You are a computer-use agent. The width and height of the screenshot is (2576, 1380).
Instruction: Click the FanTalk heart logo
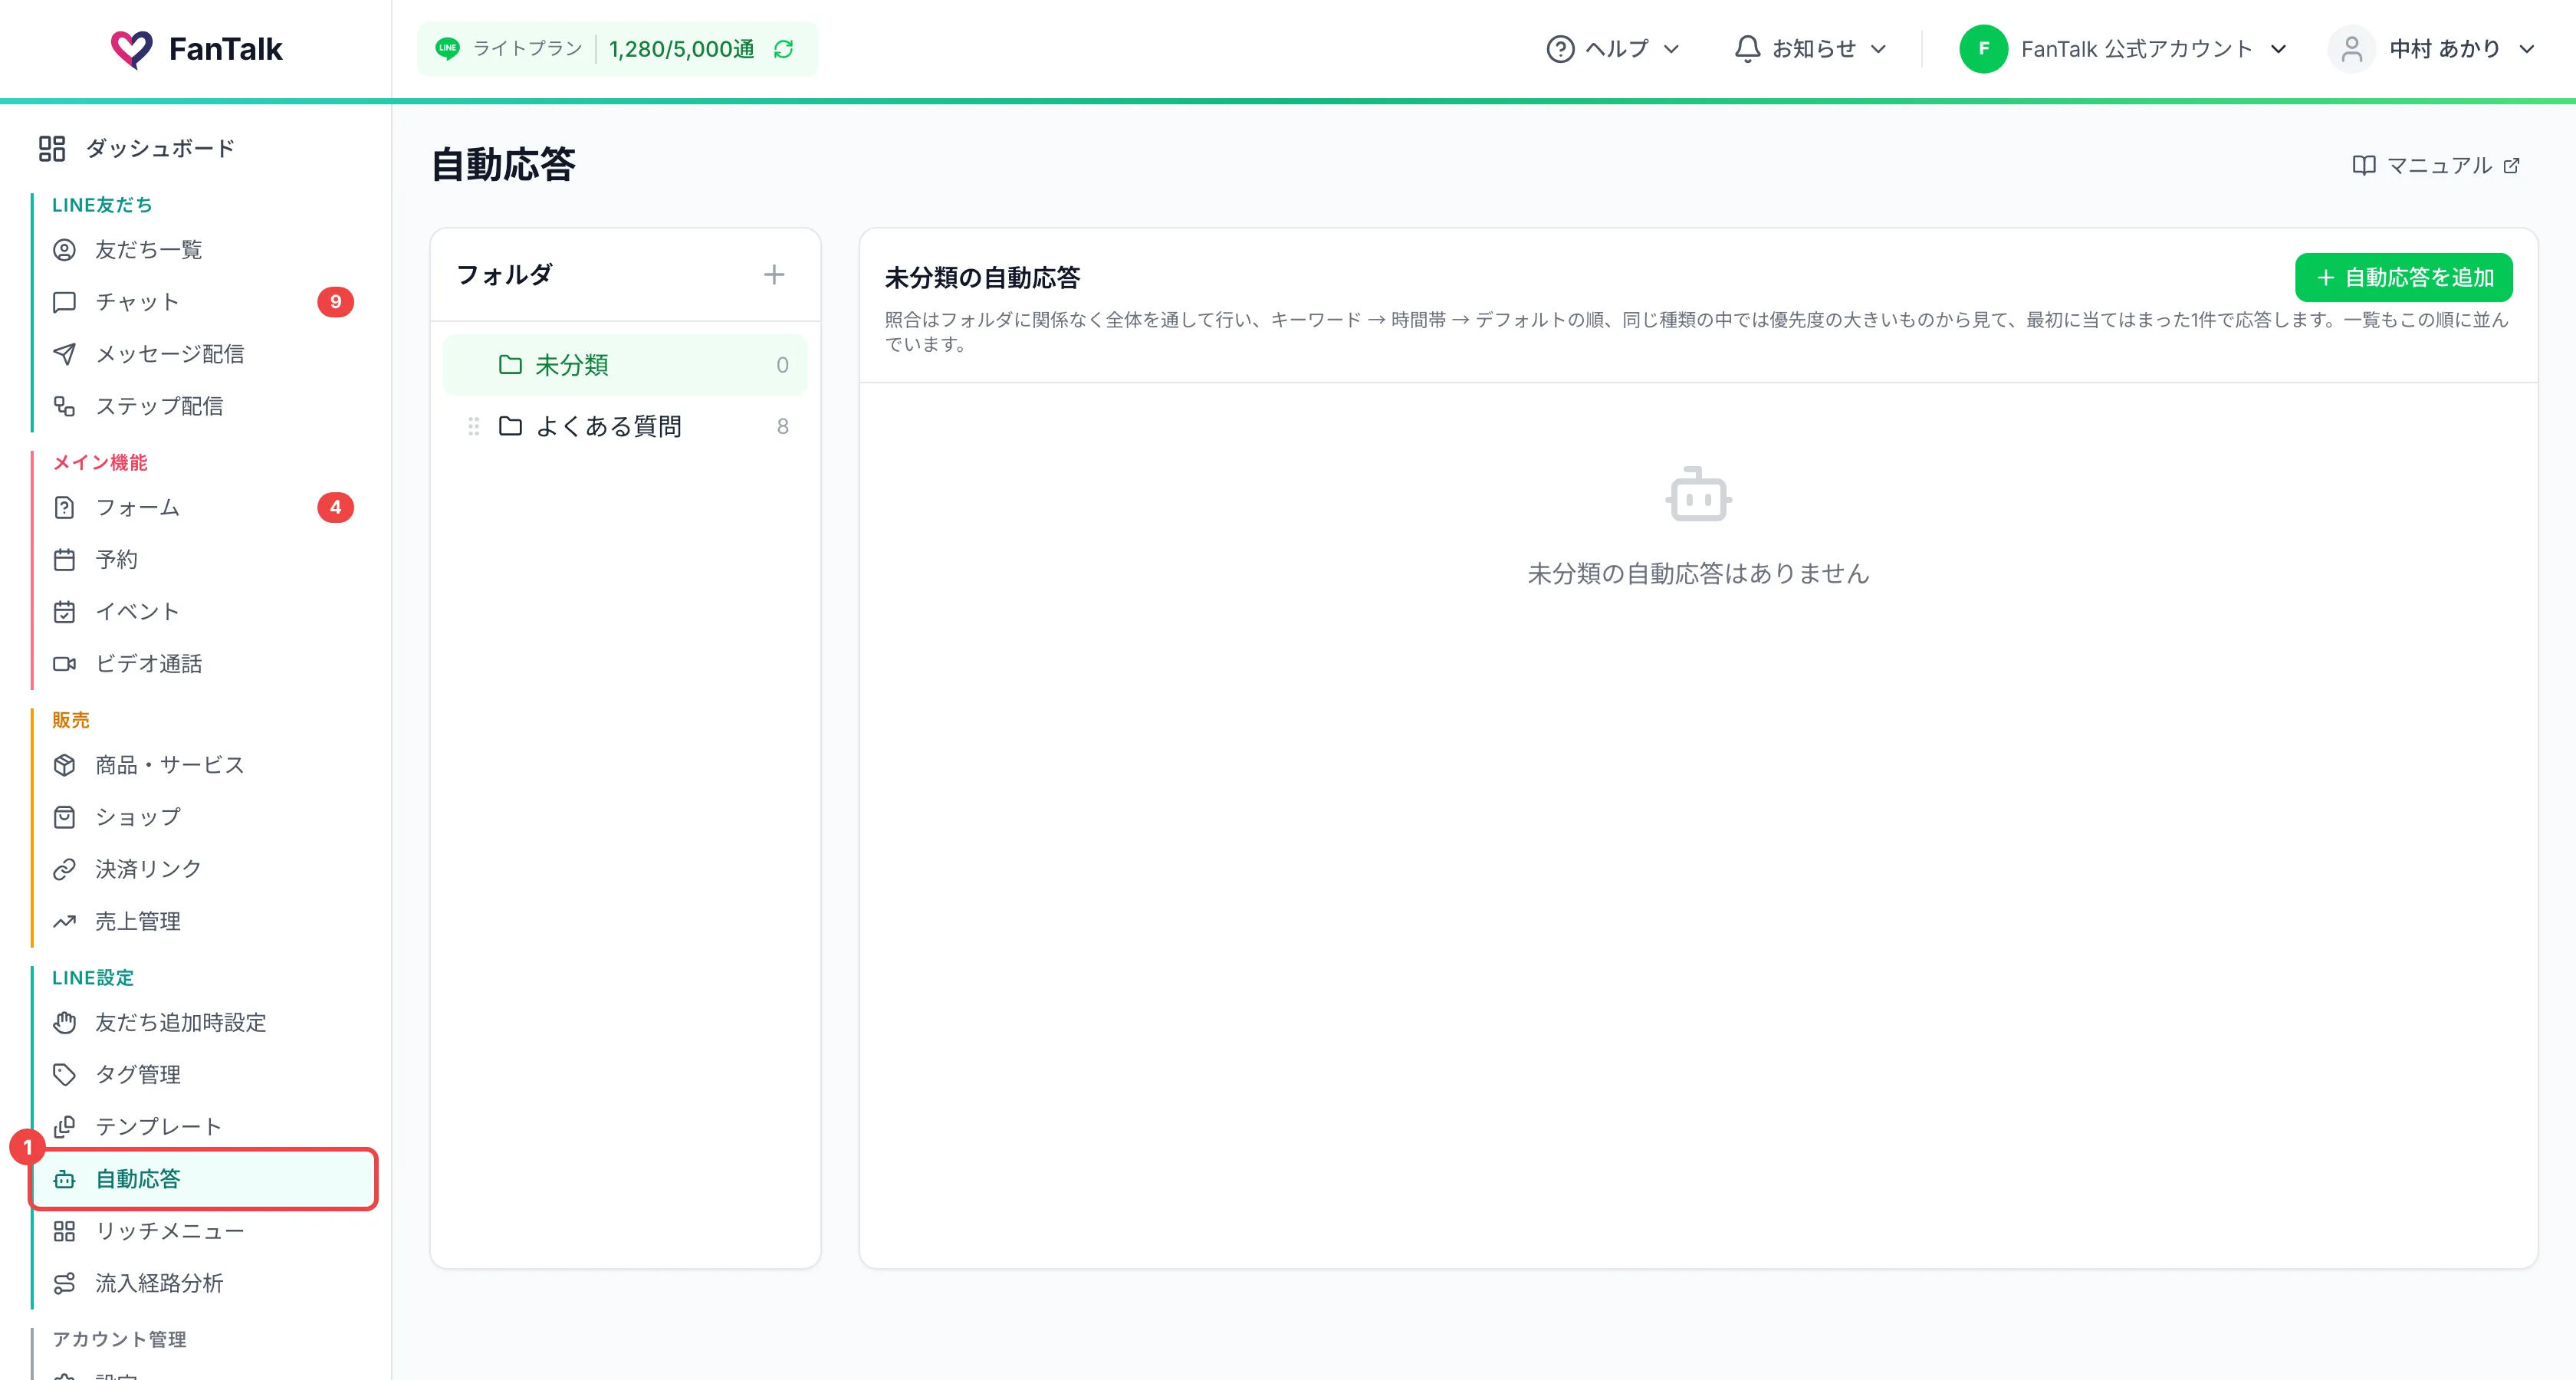click(131, 48)
